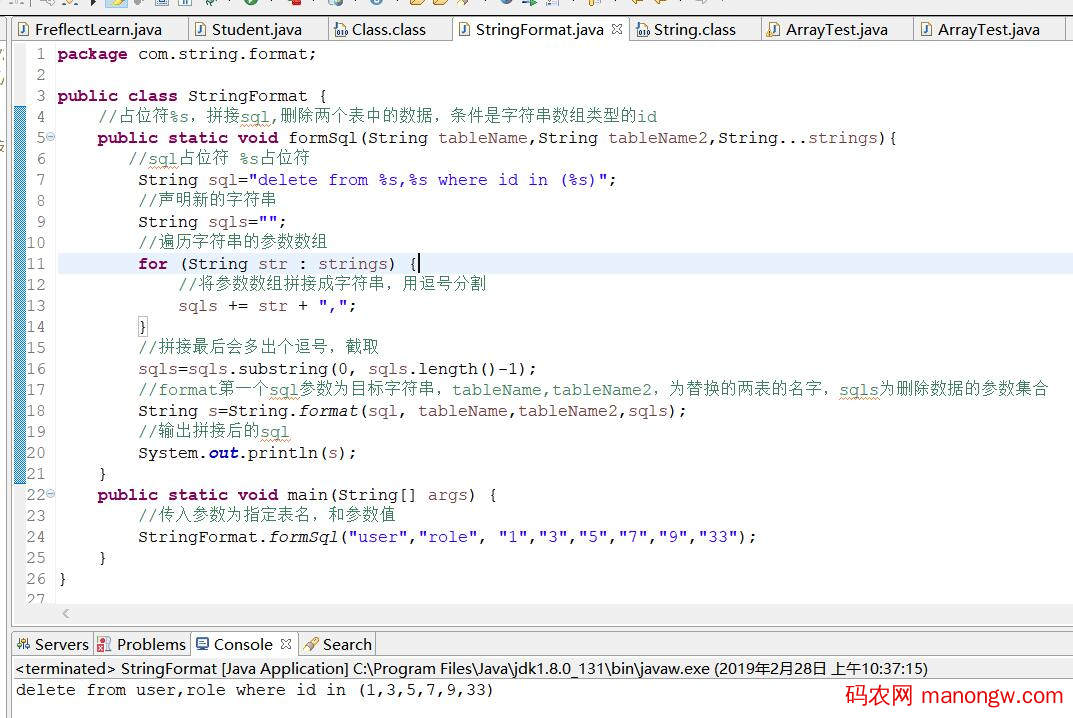Close the StringFormat.java tab

tap(617, 30)
